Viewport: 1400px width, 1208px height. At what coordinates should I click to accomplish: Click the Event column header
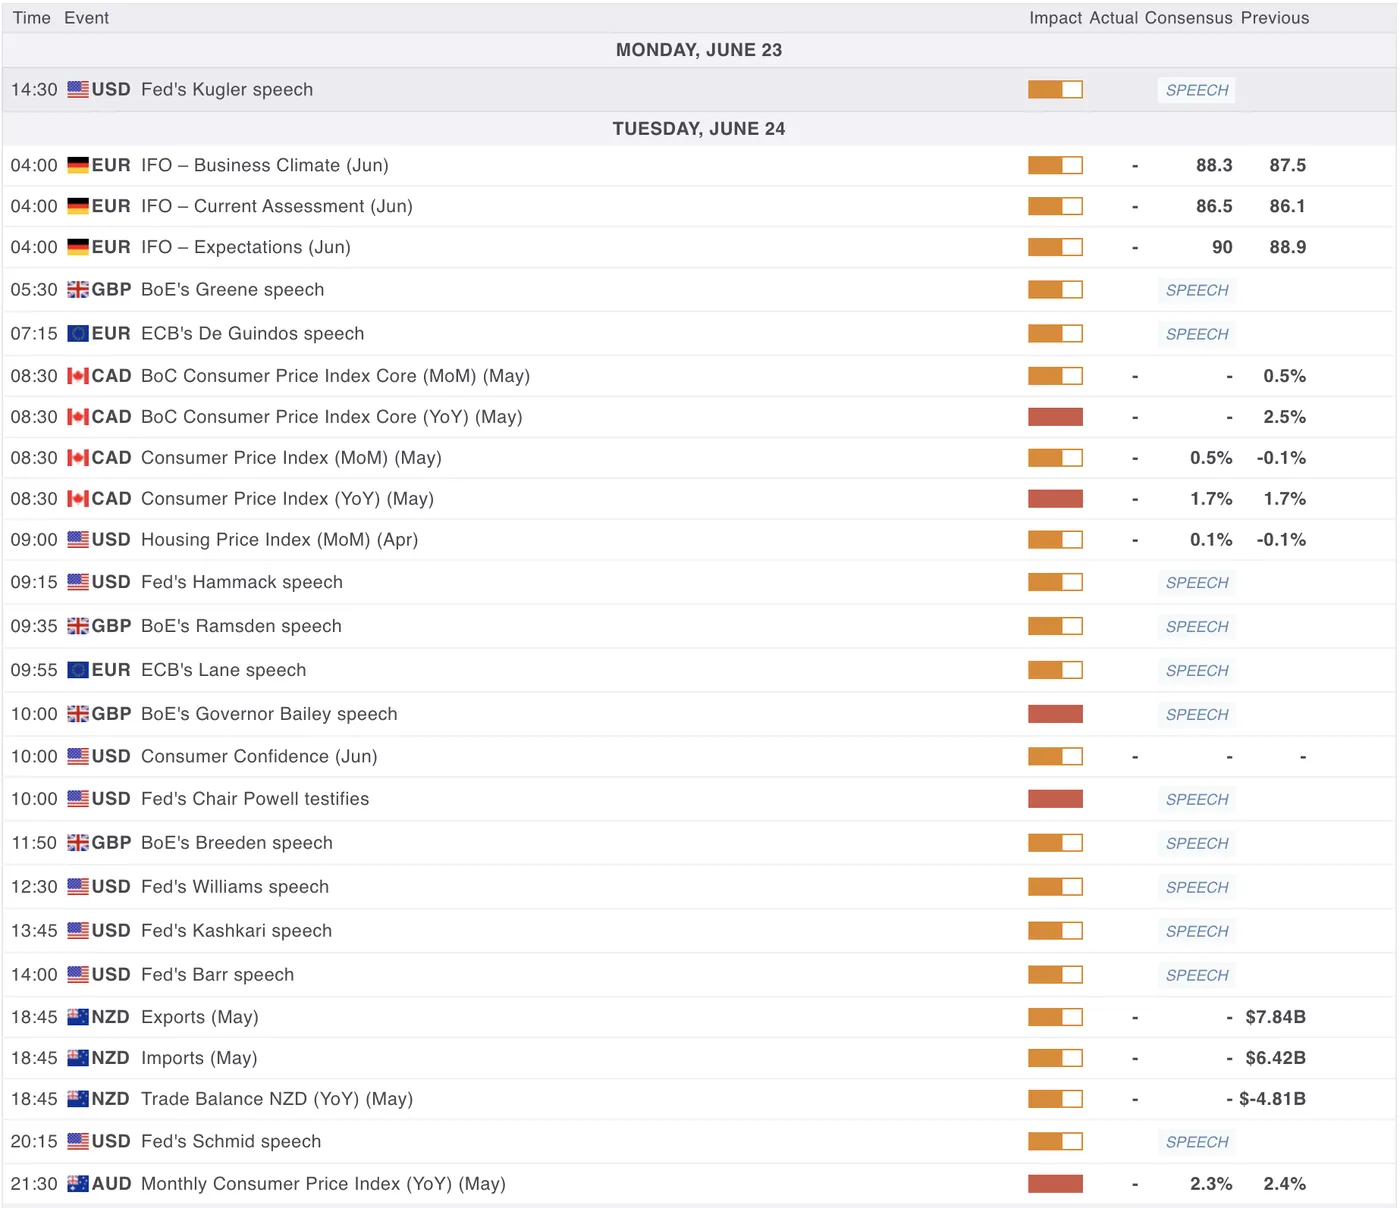coord(87,18)
